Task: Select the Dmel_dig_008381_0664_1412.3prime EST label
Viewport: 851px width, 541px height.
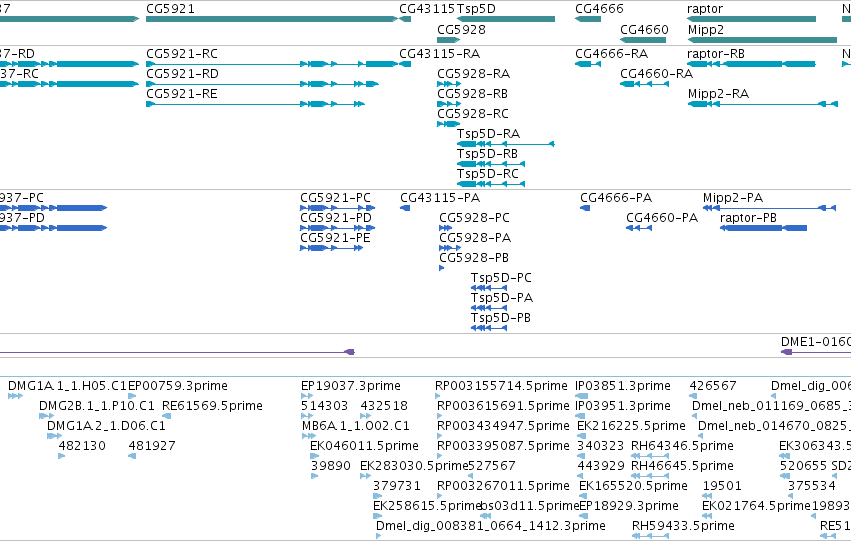Action: pyautogui.click(x=491, y=527)
